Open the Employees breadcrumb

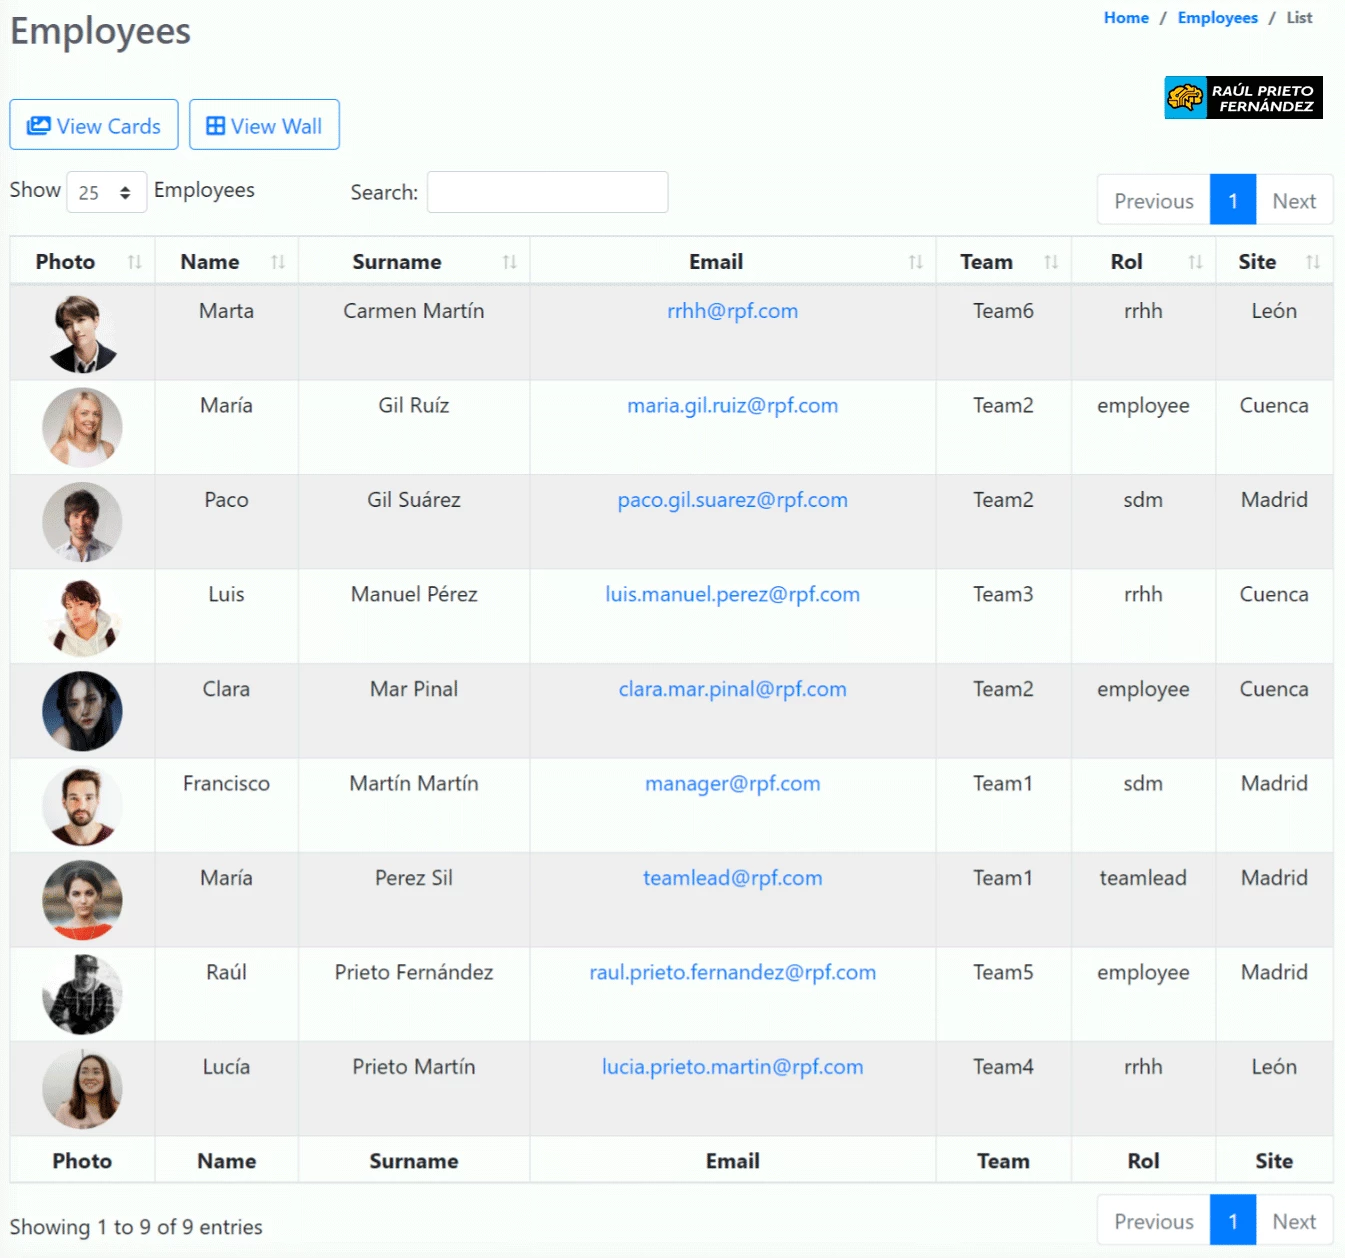pos(1217,17)
